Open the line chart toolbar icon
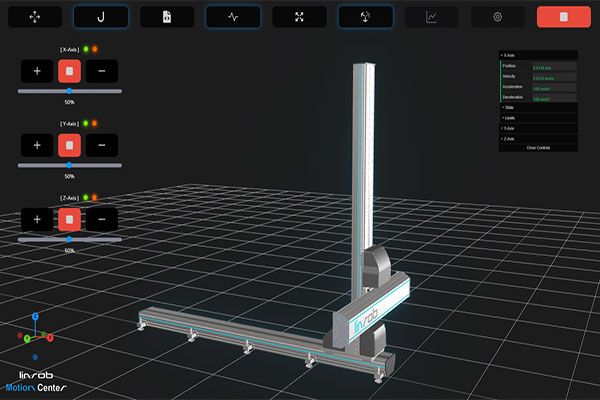 (x=431, y=17)
